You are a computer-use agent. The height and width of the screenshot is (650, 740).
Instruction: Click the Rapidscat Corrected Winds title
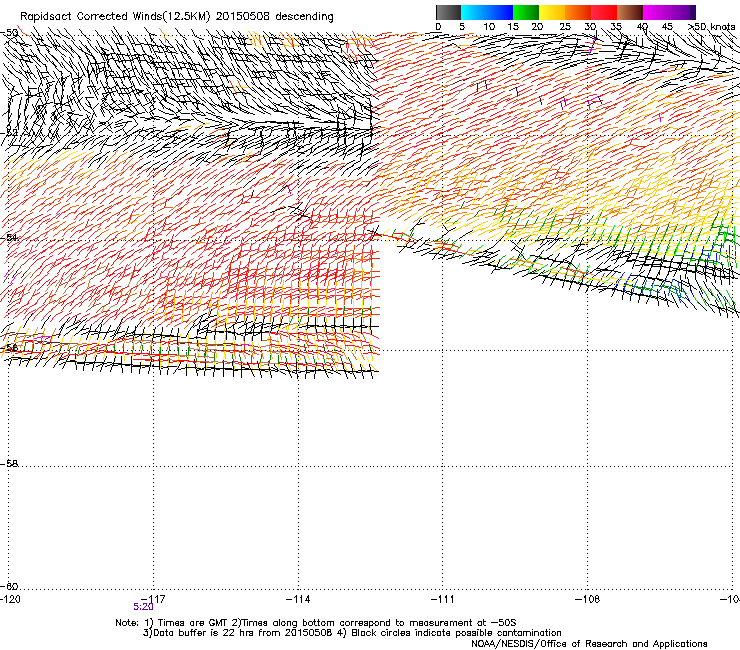[177, 17]
